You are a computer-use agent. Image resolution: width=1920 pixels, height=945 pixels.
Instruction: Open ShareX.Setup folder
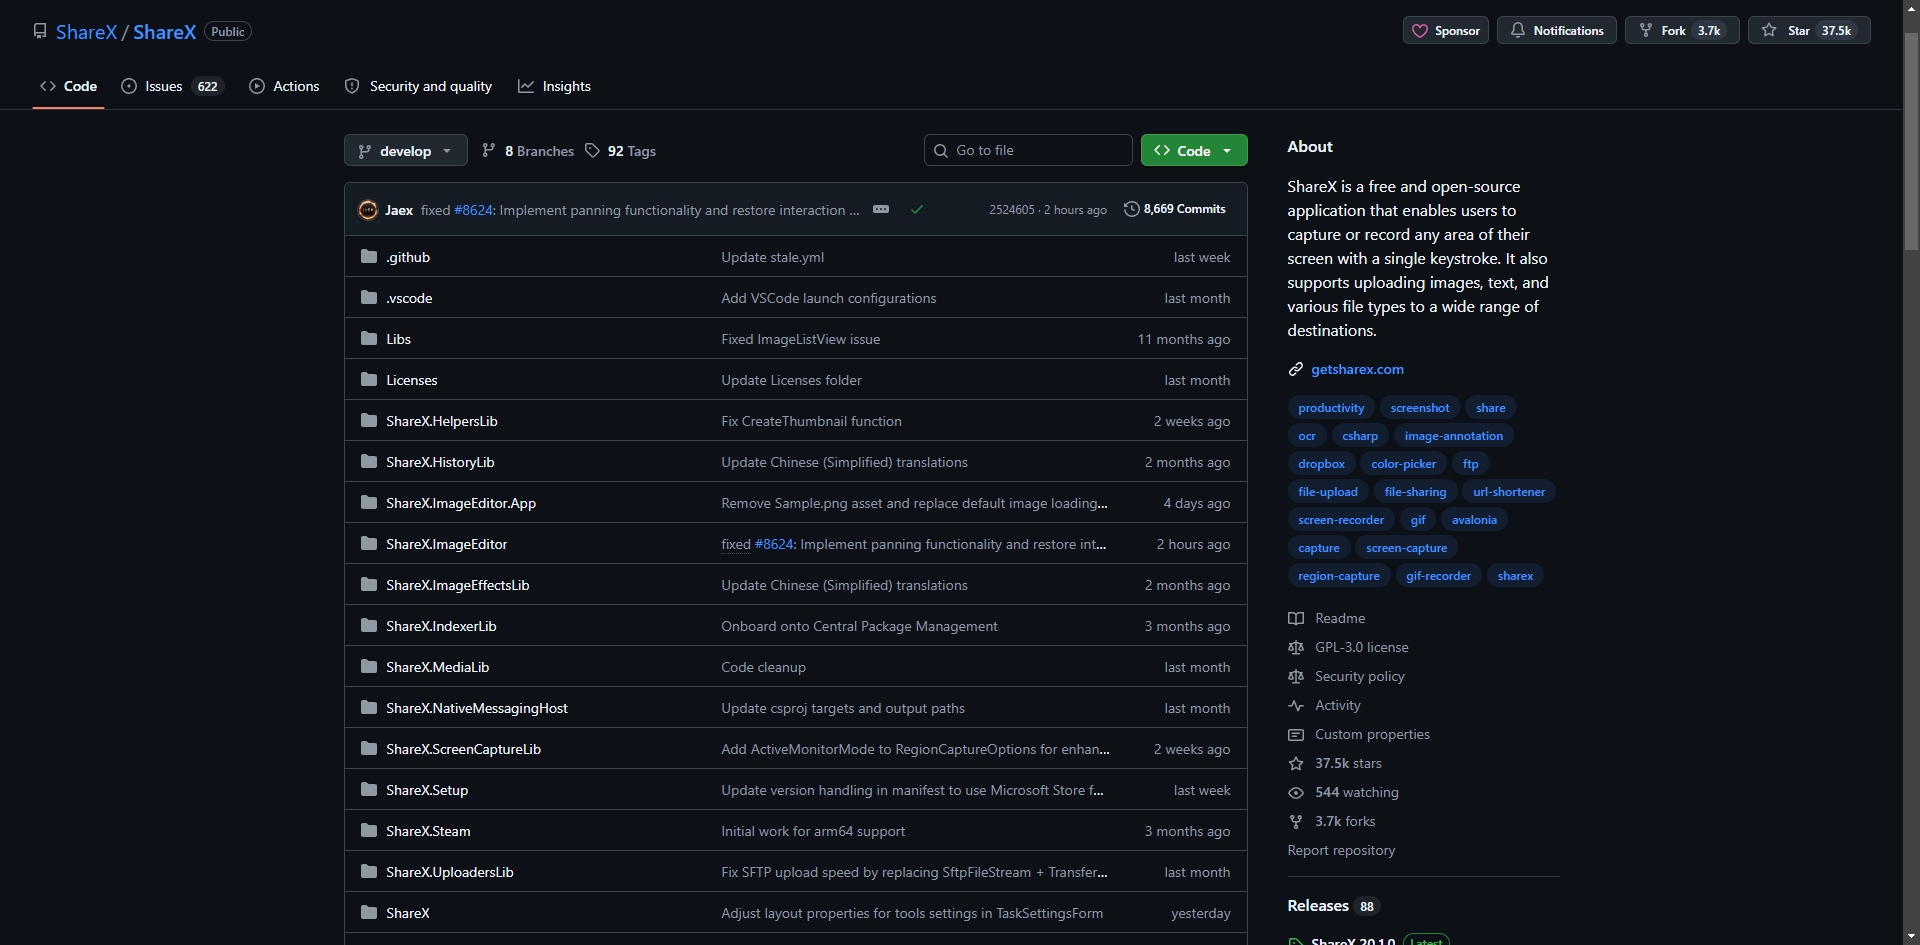click(x=427, y=790)
